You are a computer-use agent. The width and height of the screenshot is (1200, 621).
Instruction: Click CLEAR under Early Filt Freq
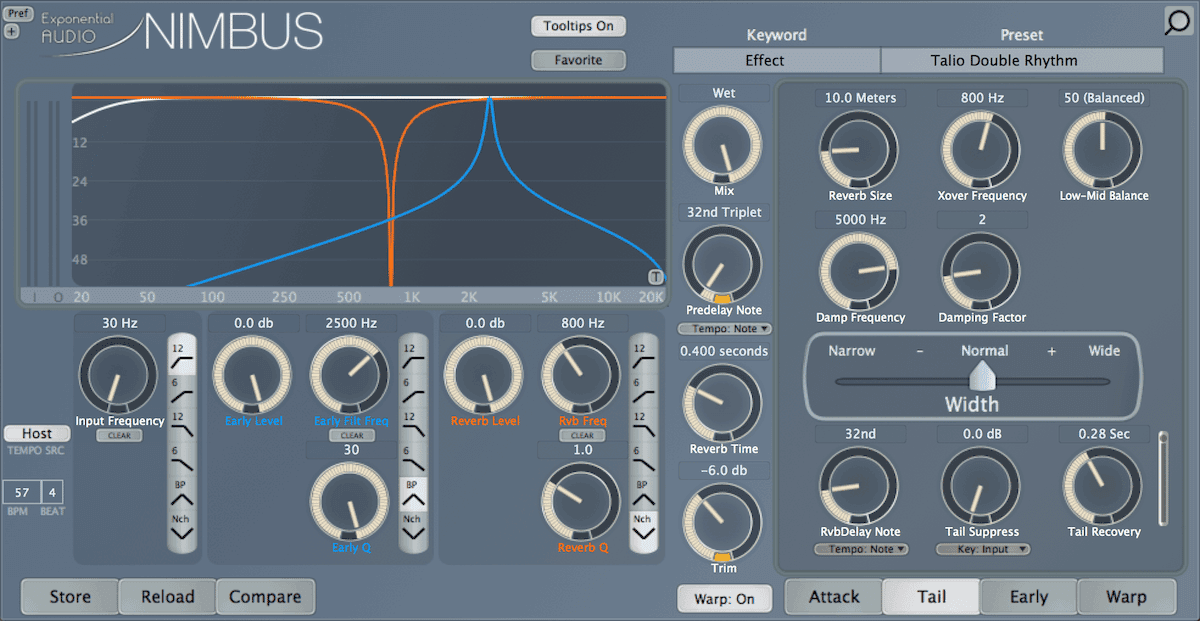coord(351,436)
